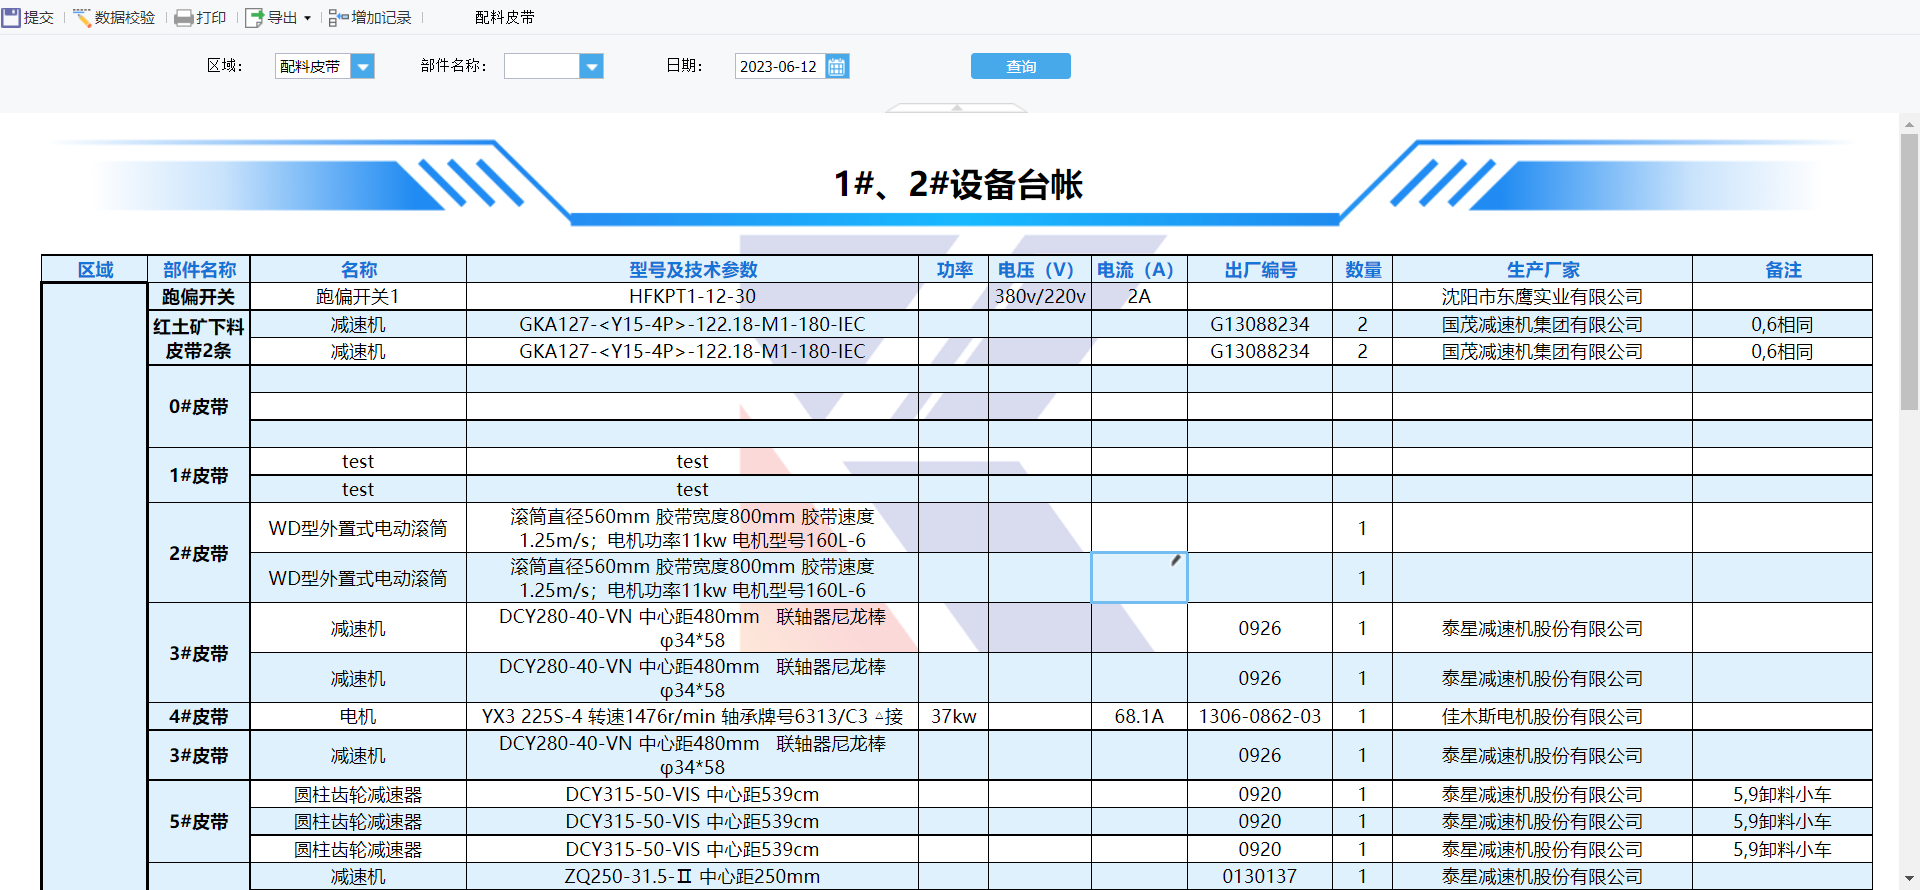Select the 2A current cell
The width and height of the screenshot is (1920, 890).
point(1139,297)
